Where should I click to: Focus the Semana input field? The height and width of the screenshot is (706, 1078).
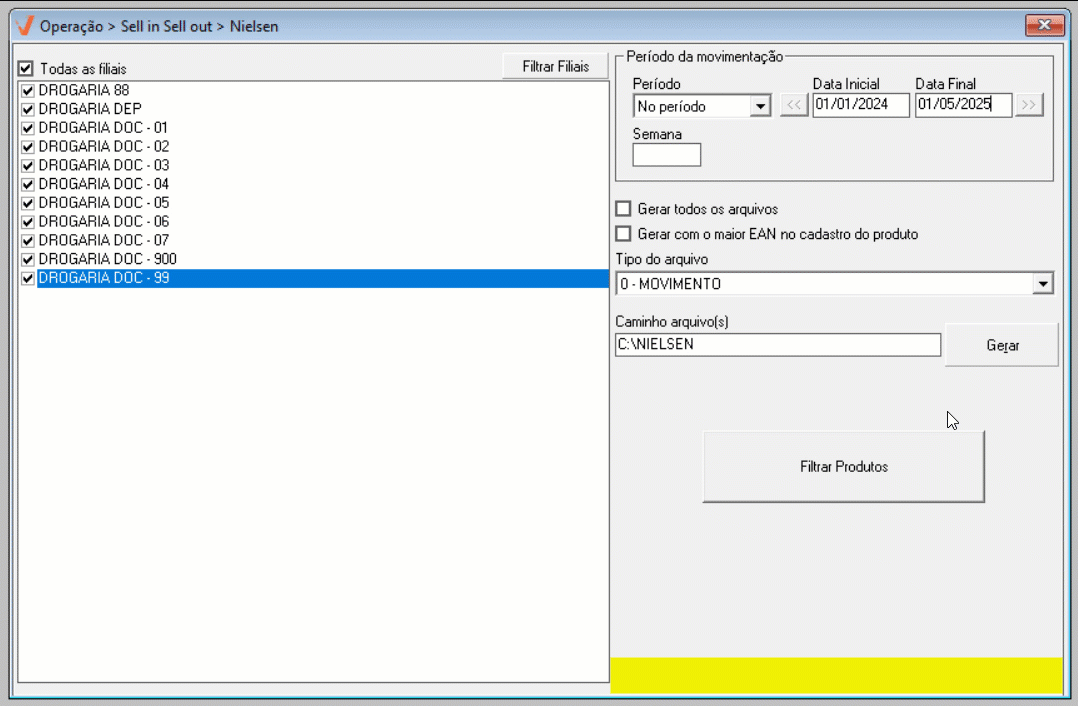(666, 155)
